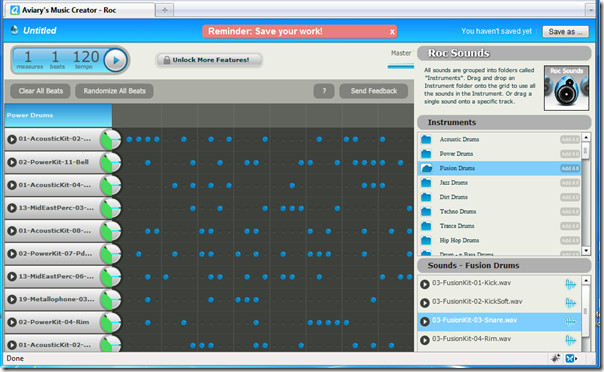Dismiss the Save your work reminder
604x372 pixels.
392,32
